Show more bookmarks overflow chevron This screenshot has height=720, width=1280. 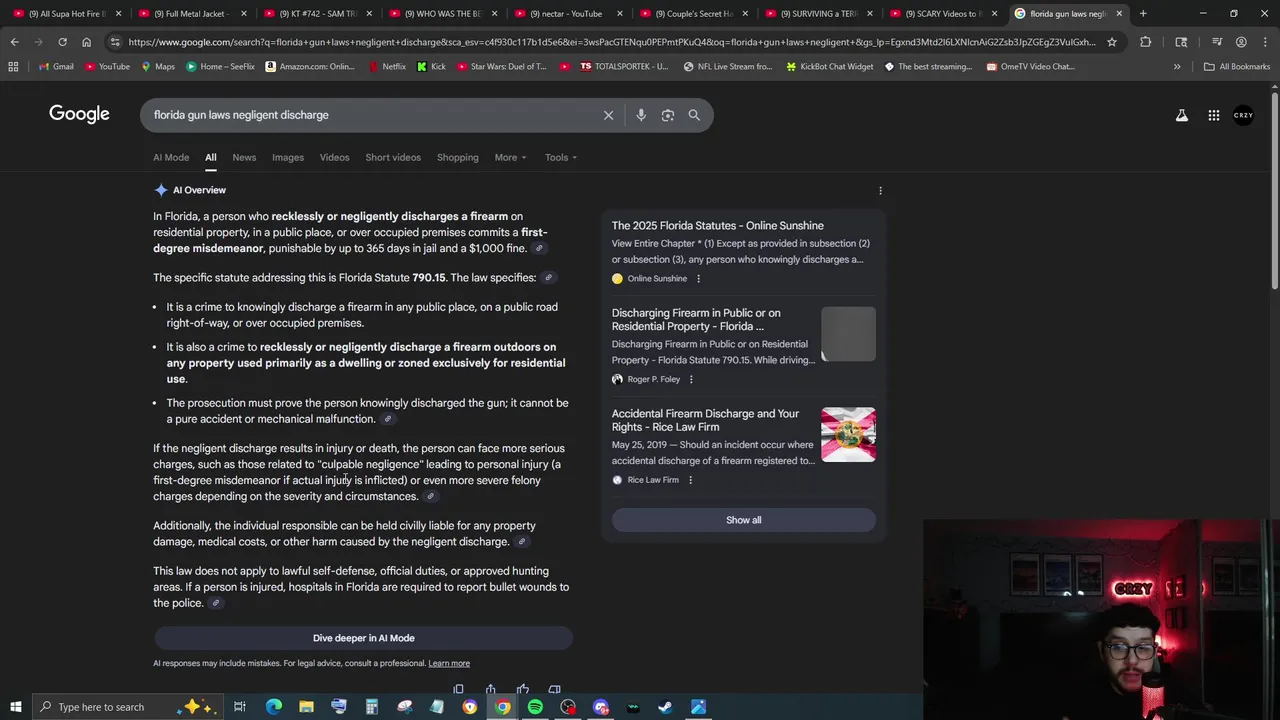[x=1177, y=67]
